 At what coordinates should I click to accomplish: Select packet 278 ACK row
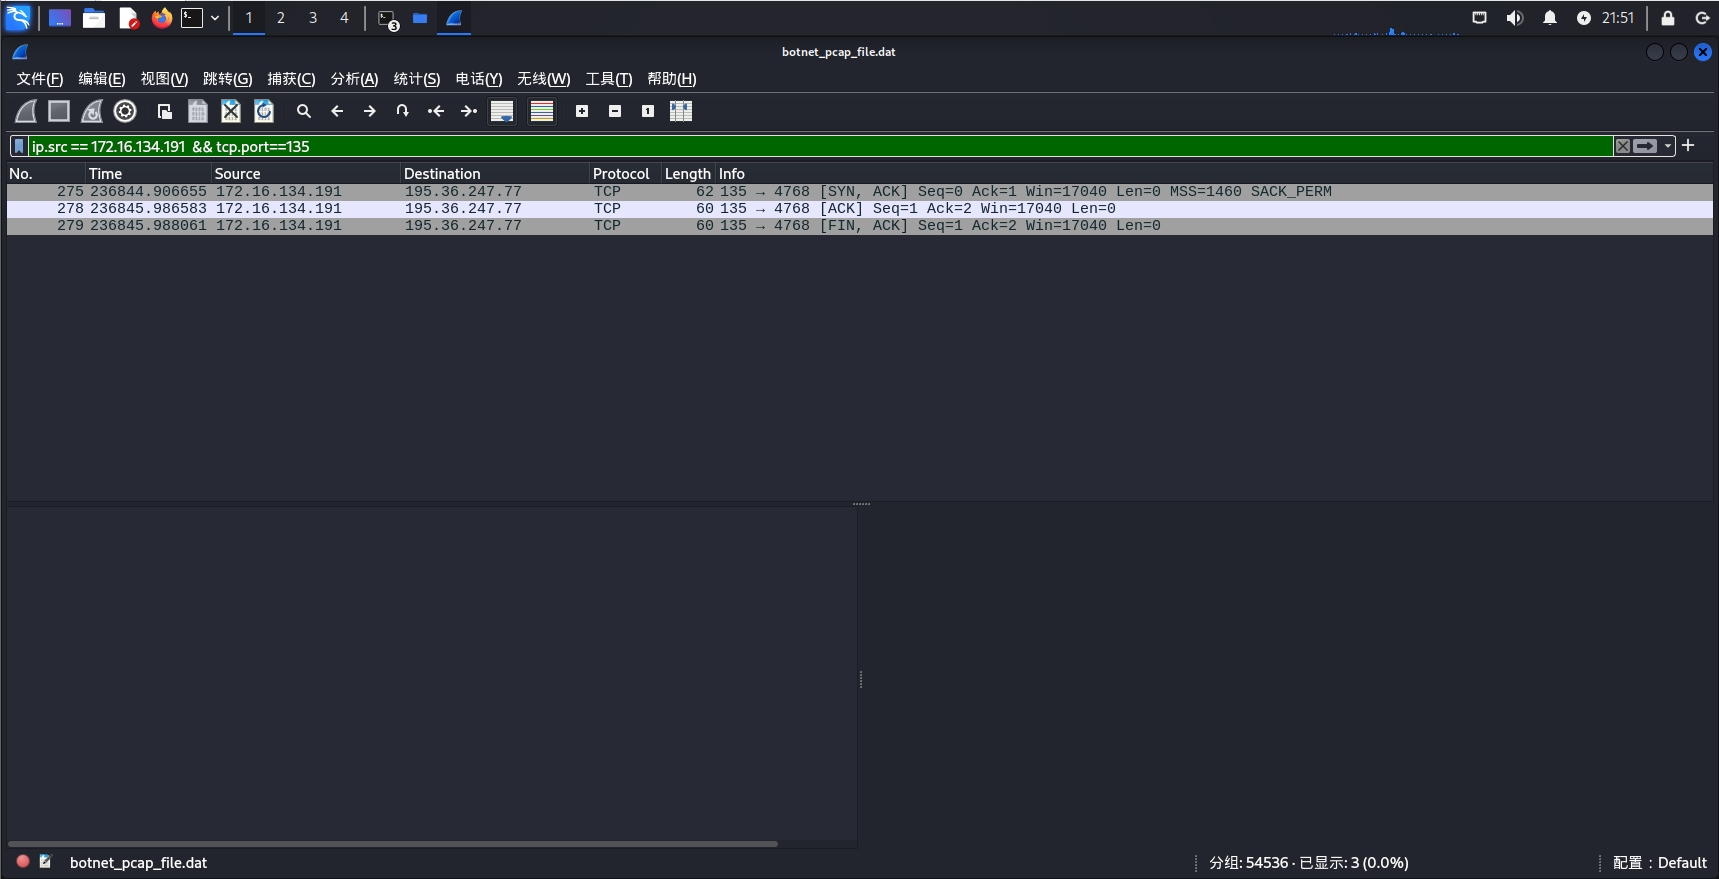[859, 209]
